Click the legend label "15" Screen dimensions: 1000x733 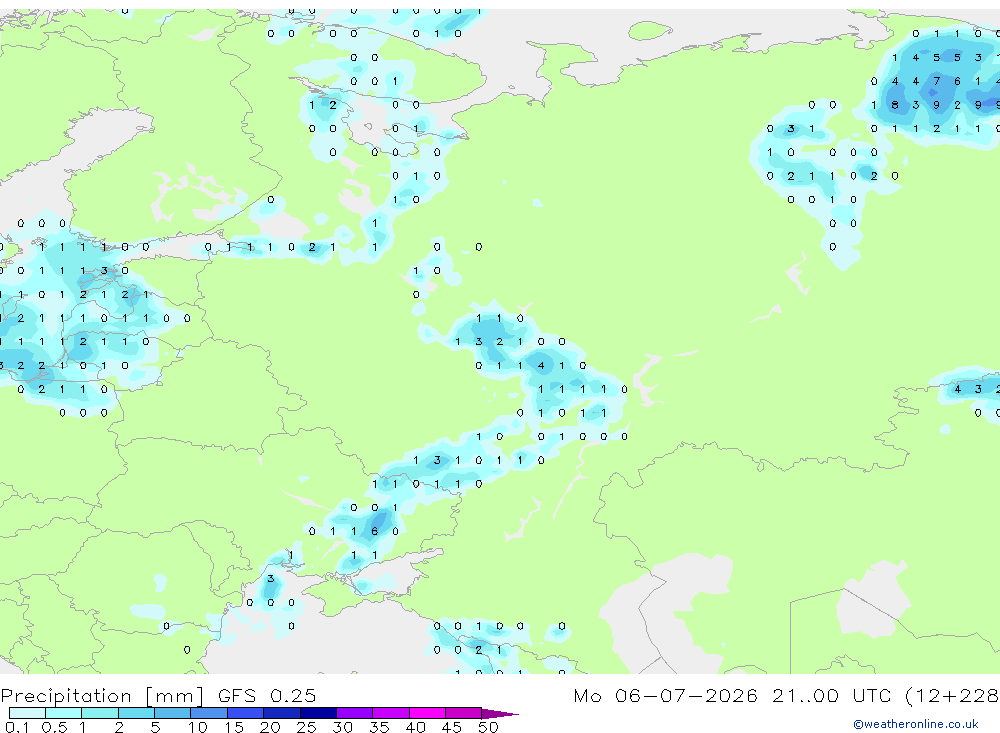click(x=233, y=727)
